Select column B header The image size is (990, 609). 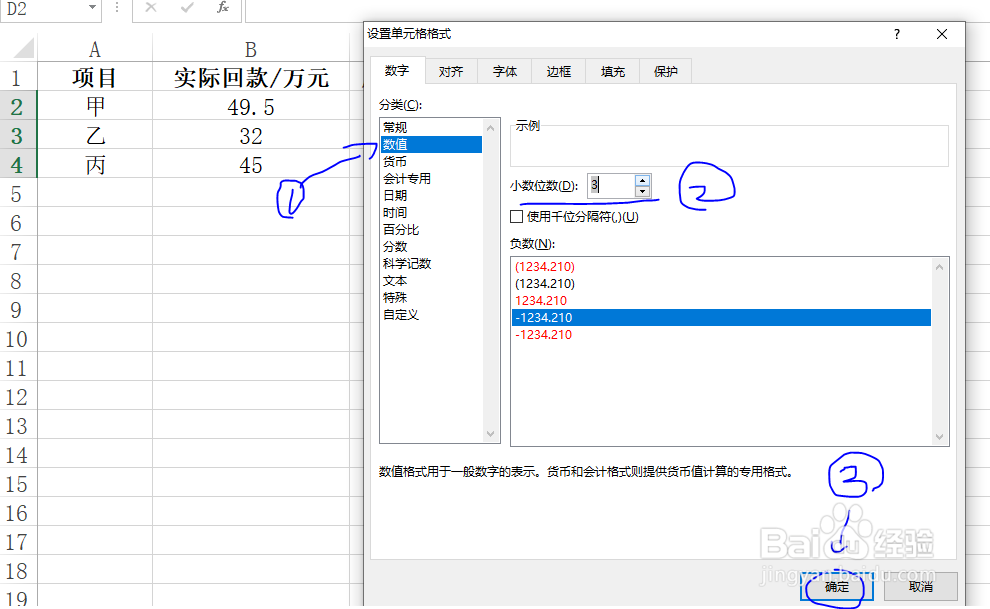click(251, 49)
